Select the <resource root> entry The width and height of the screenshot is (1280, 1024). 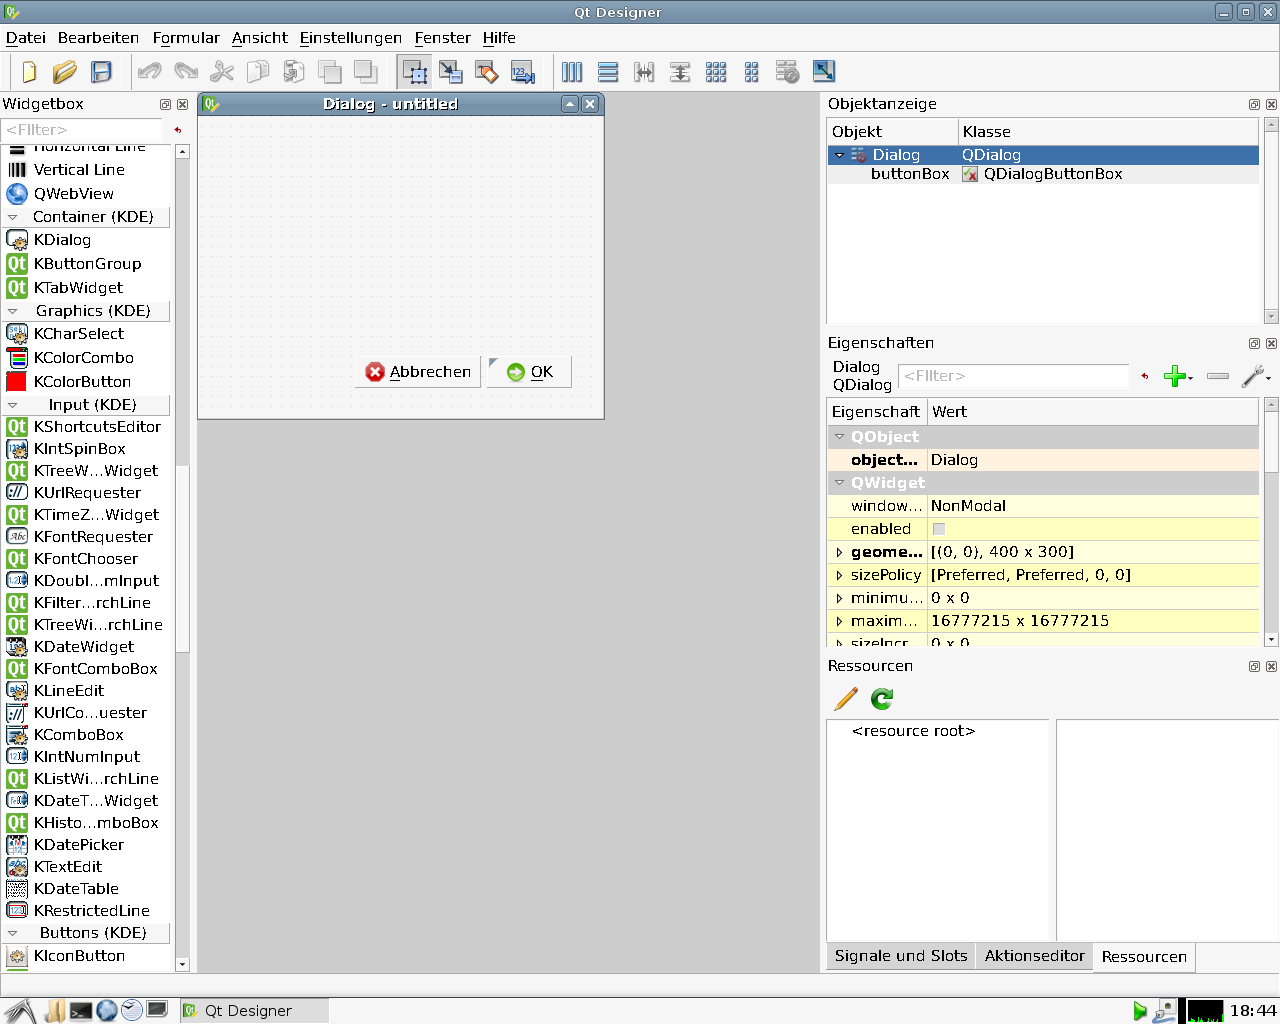pyautogui.click(x=913, y=731)
